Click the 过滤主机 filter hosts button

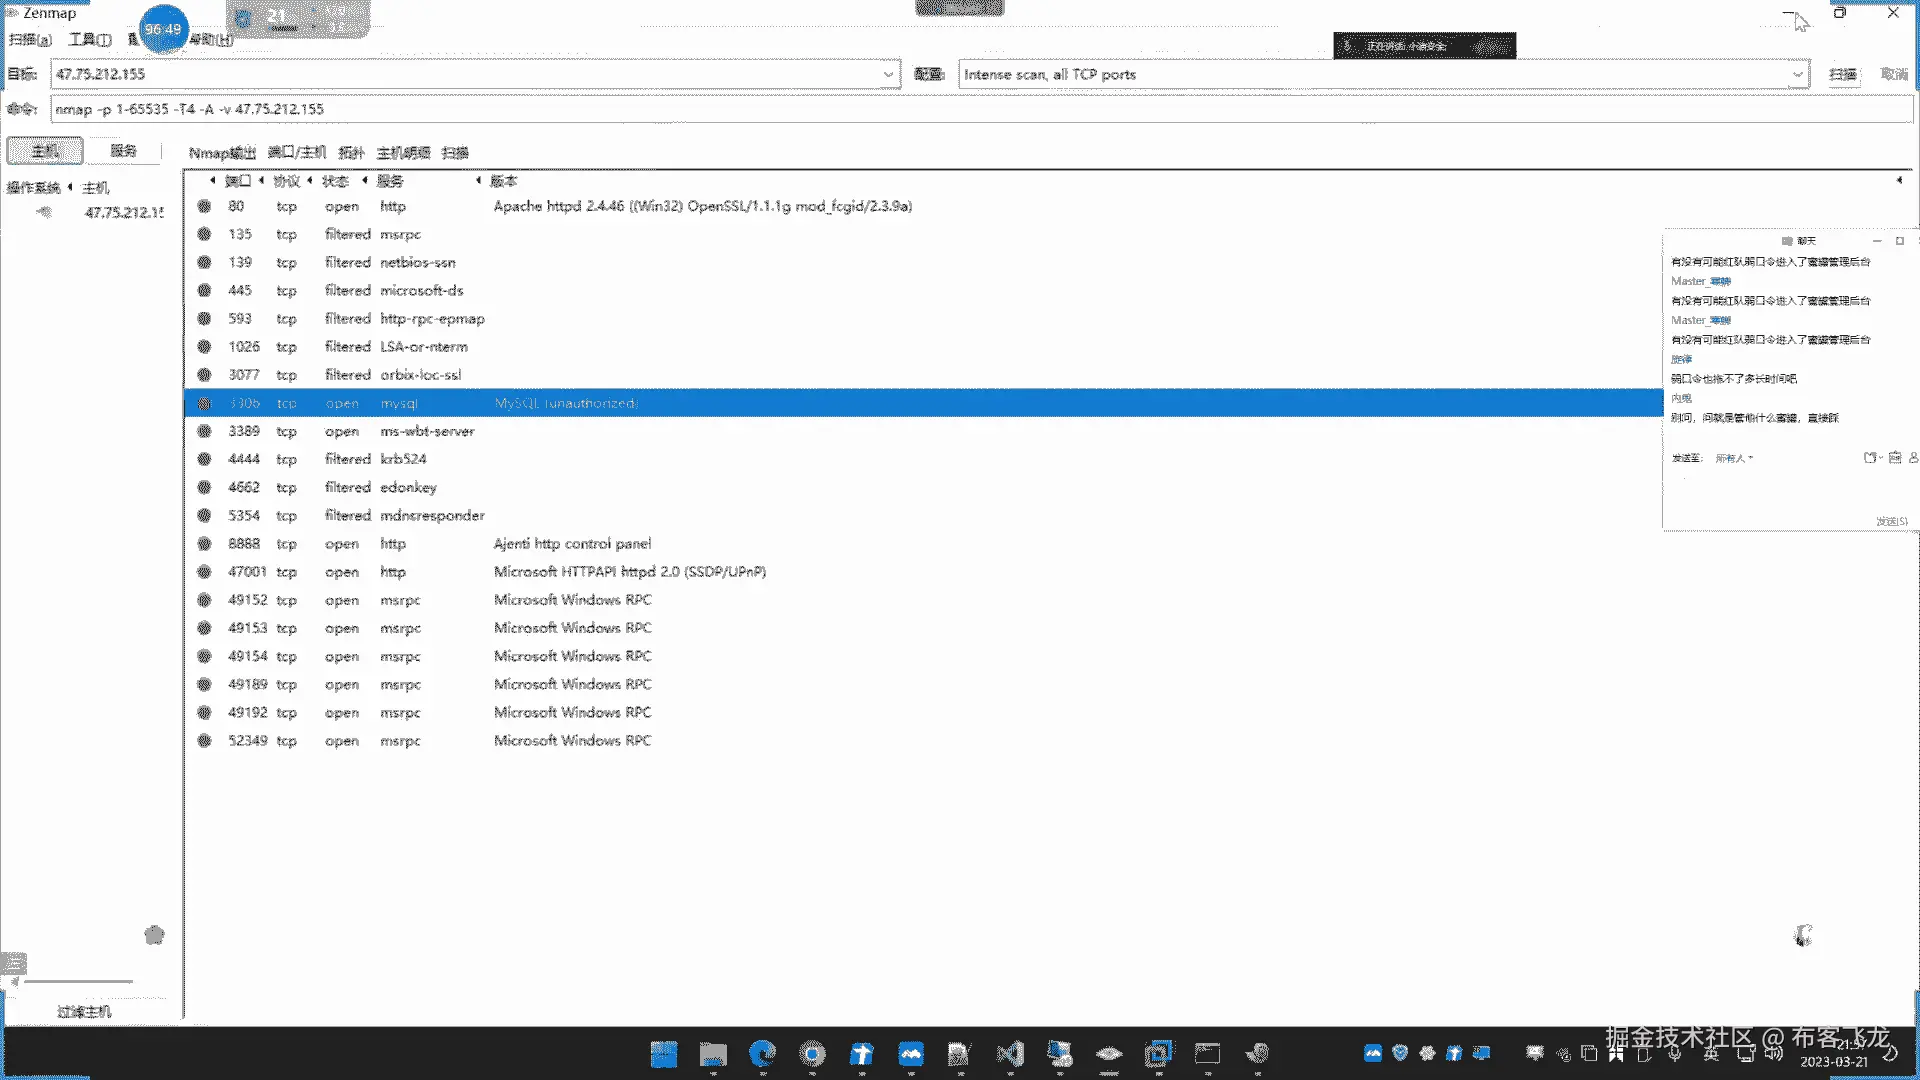click(84, 1012)
